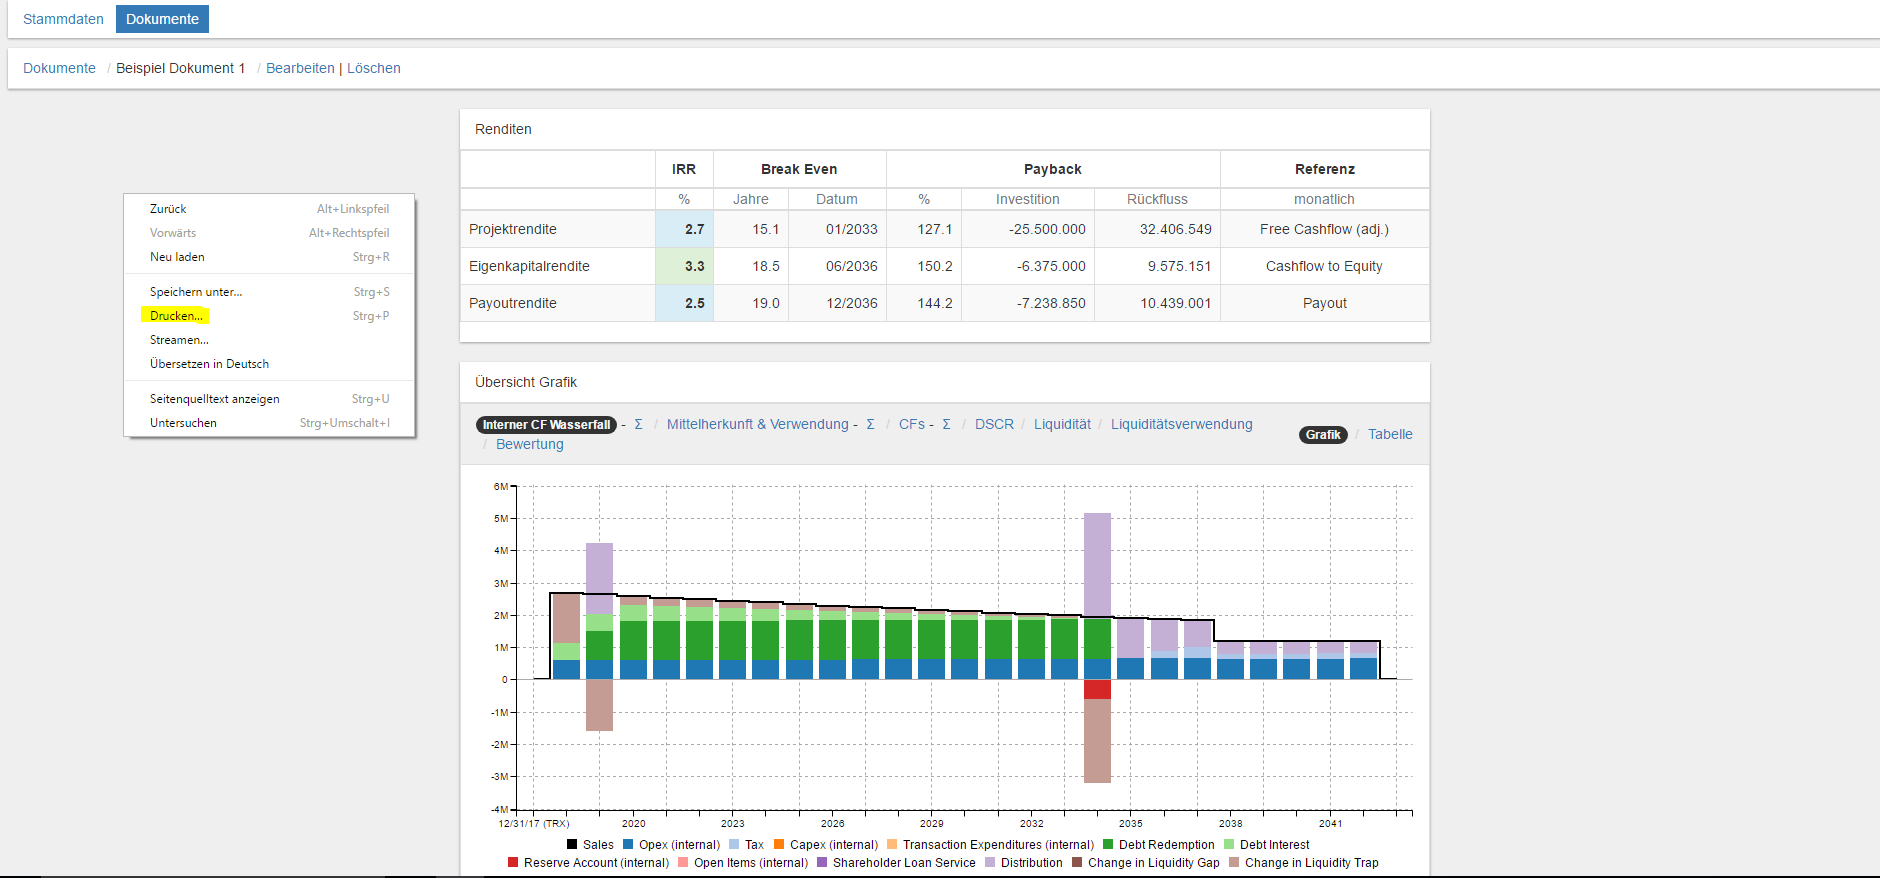
Task: Switch the overview to Tabelle view
Action: (x=1389, y=434)
